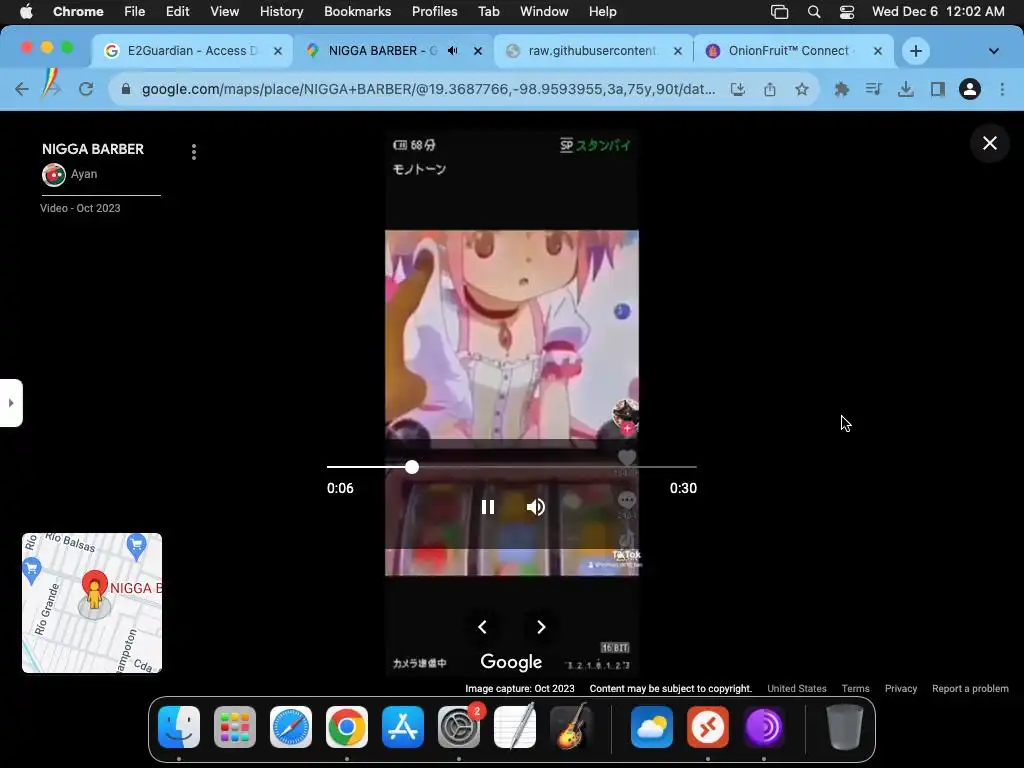Open media controls icon
The width and height of the screenshot is (1024, 768).
(873, 89)
